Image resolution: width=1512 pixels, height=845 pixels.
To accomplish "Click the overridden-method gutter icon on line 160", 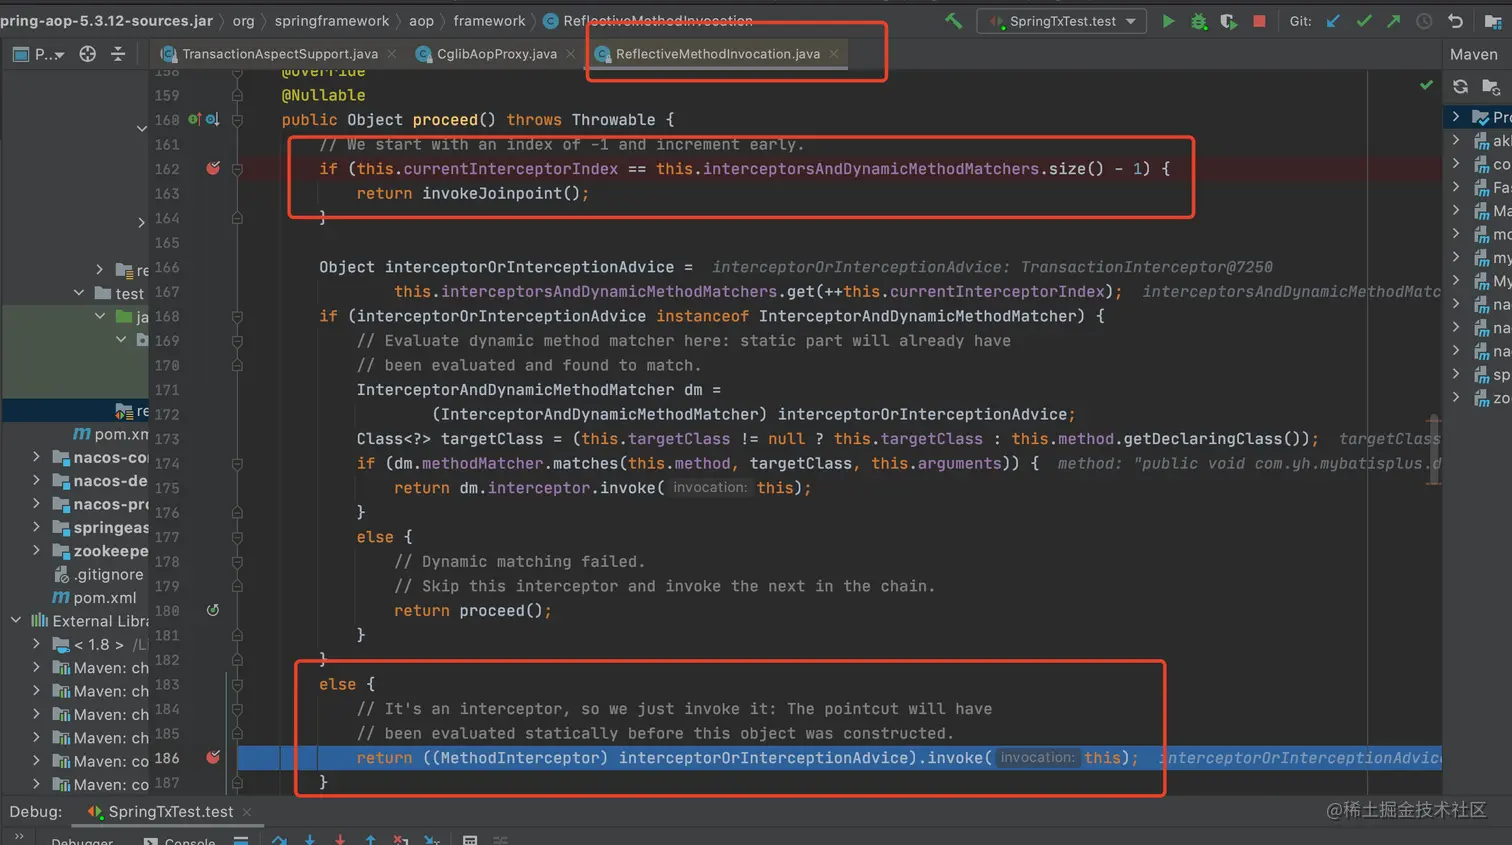I will click(212, 119).
